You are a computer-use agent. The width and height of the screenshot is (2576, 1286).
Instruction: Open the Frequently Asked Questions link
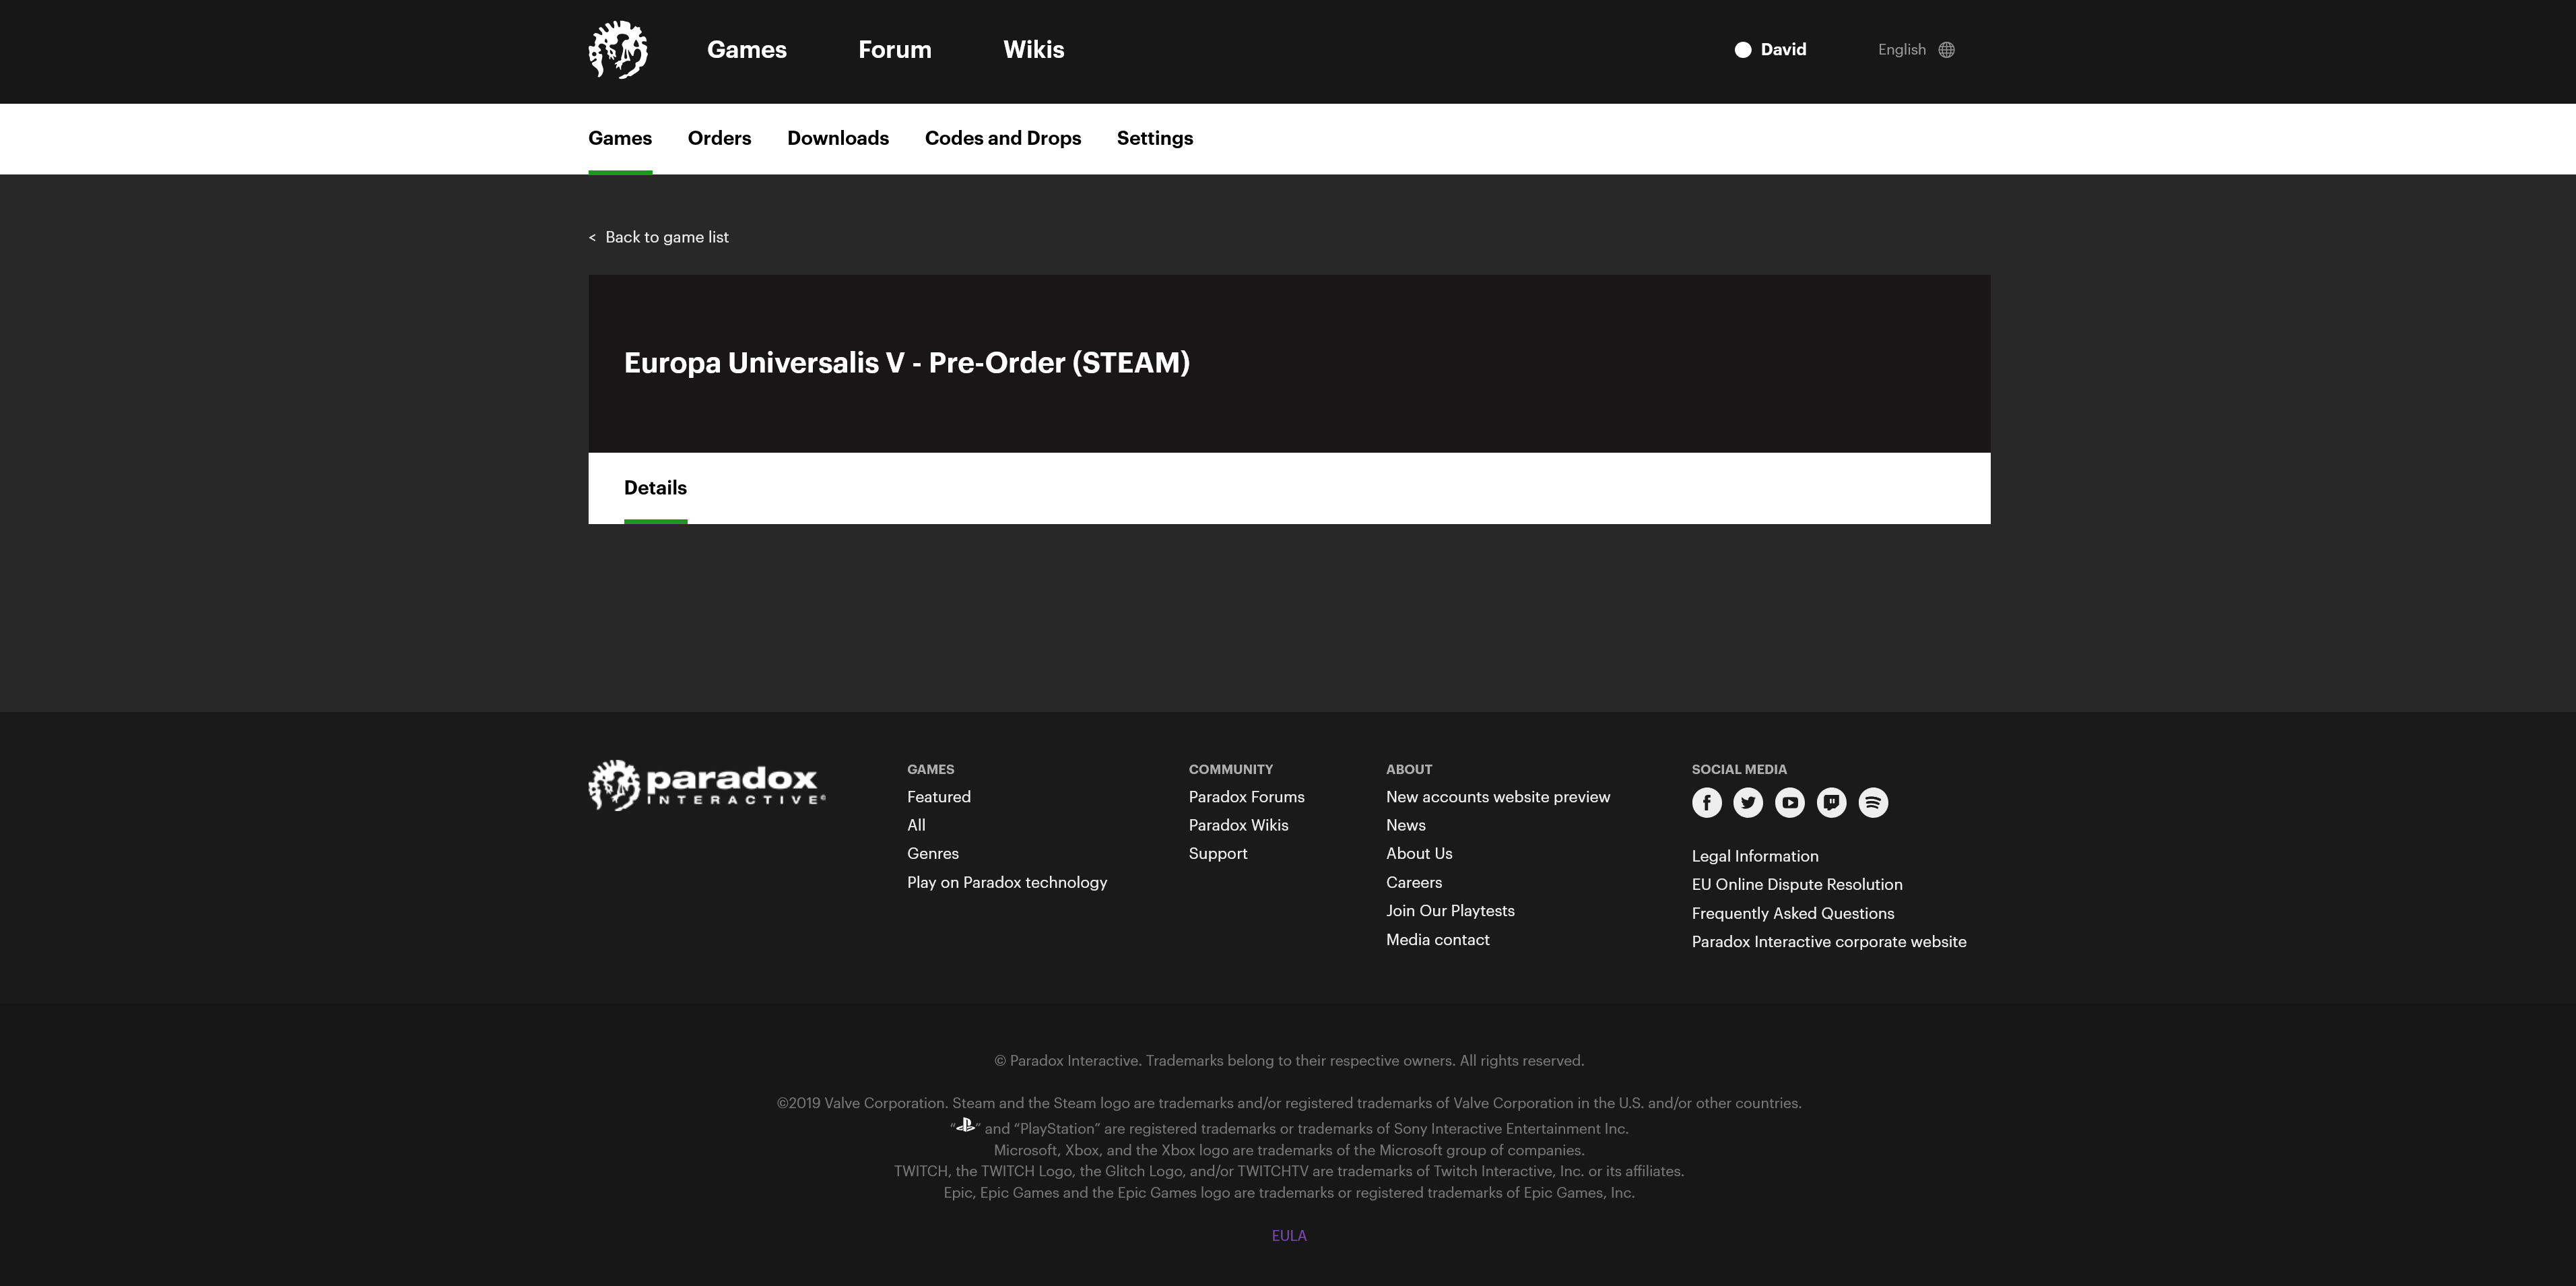pos(1792,913)
